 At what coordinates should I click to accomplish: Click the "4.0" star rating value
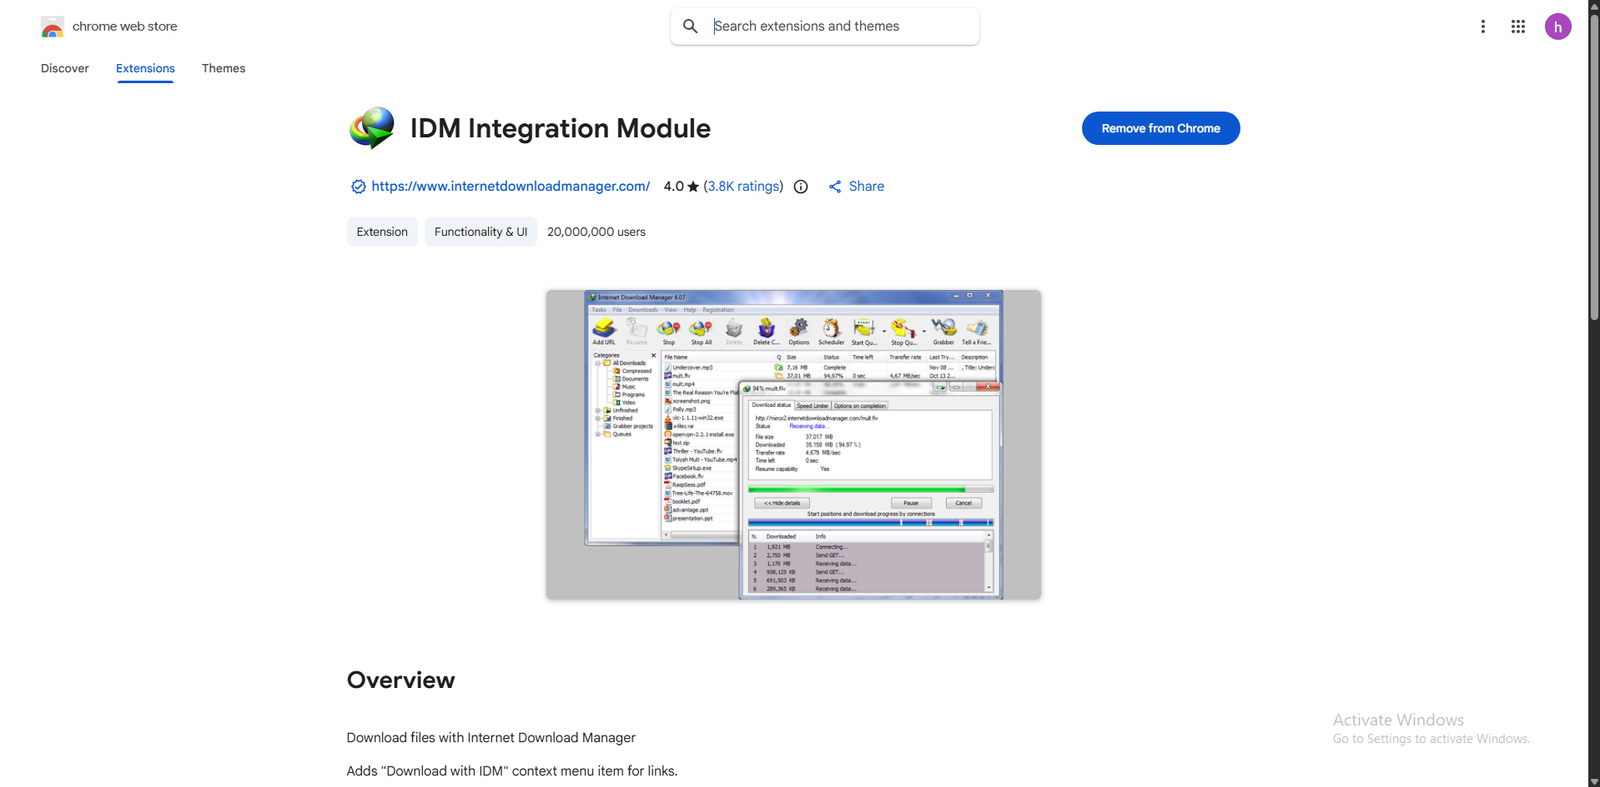tap(674, 186)
